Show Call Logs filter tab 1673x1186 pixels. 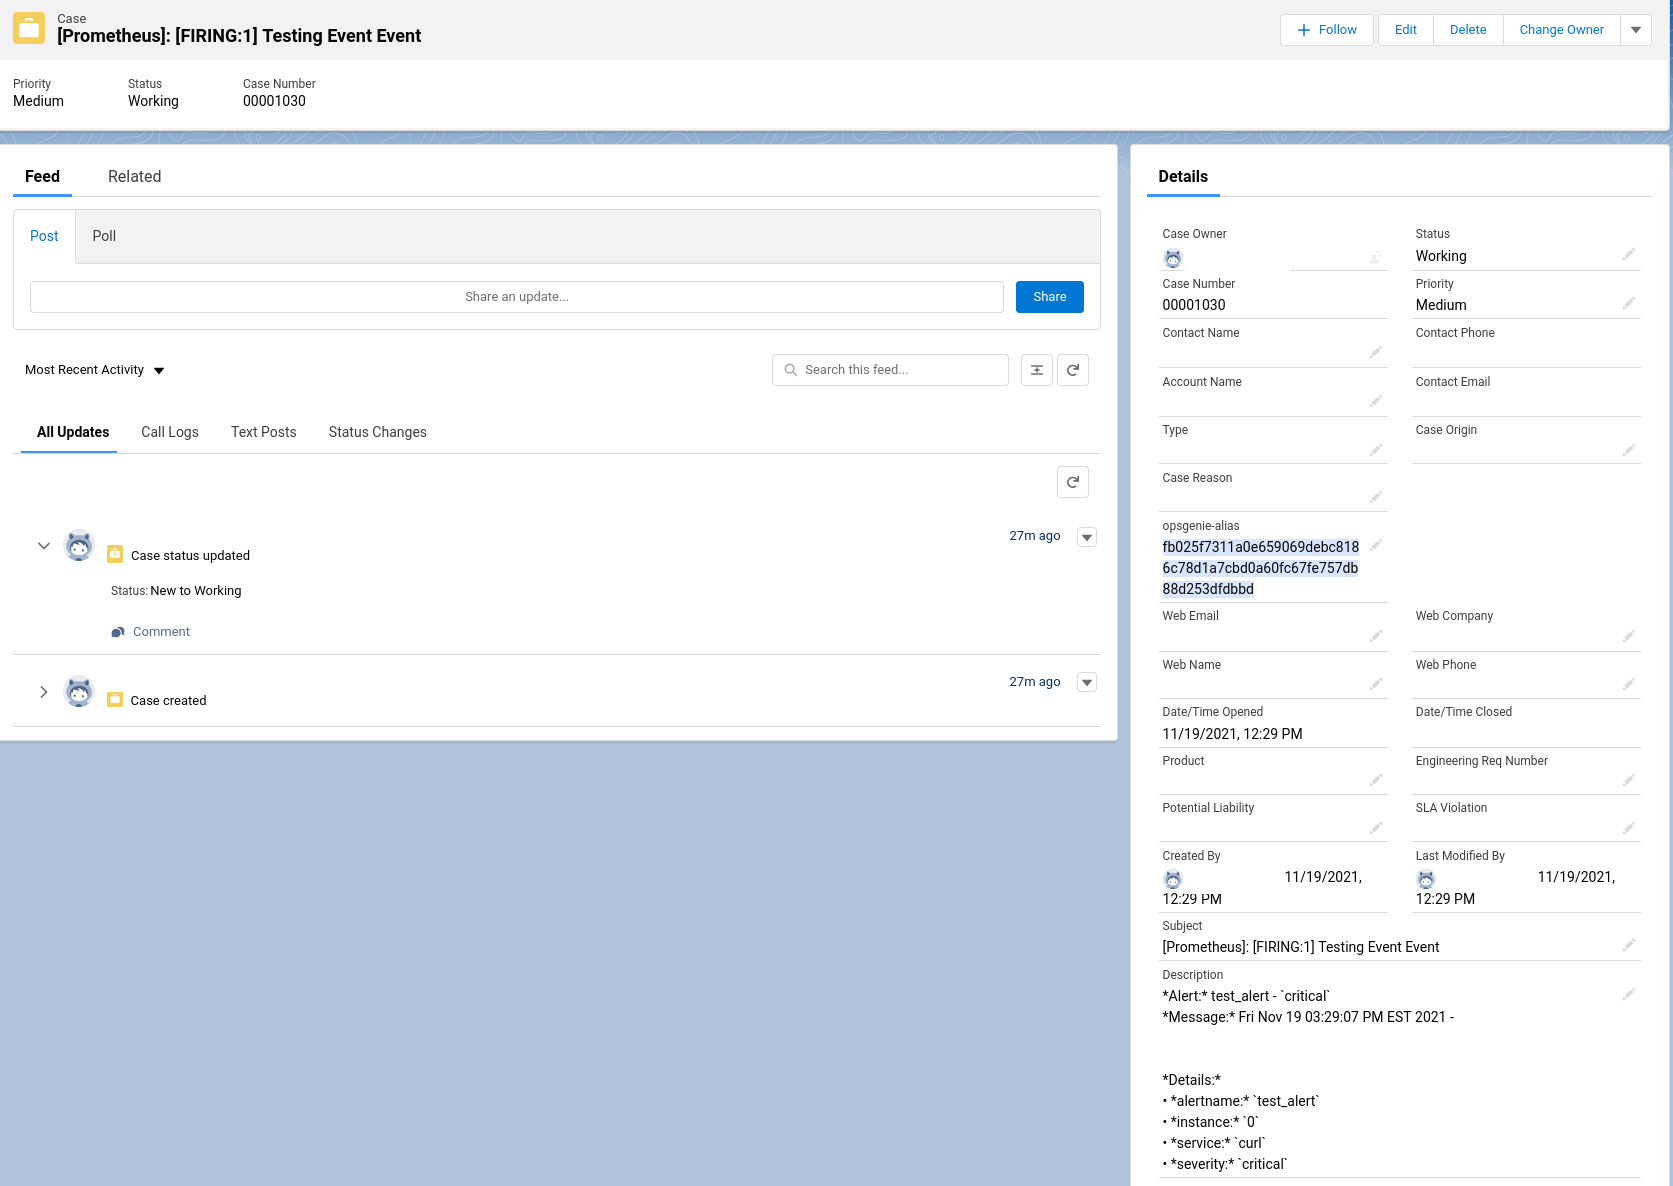click(x=170, y=432)
